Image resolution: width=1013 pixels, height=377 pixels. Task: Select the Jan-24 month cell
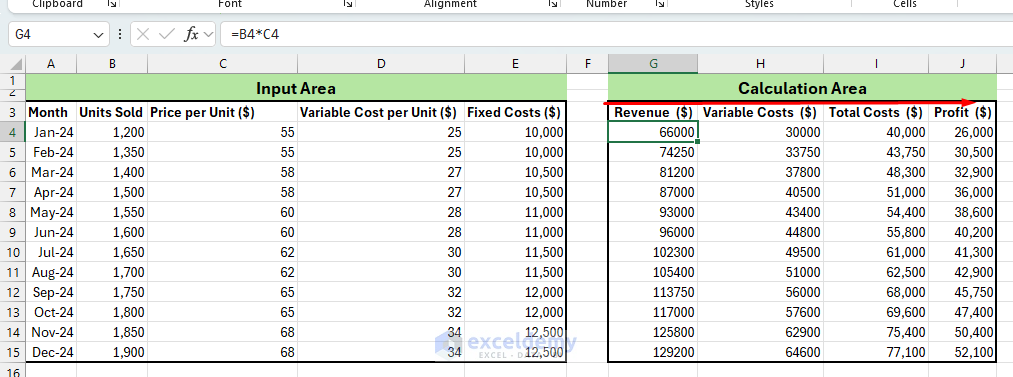point(51,132)
